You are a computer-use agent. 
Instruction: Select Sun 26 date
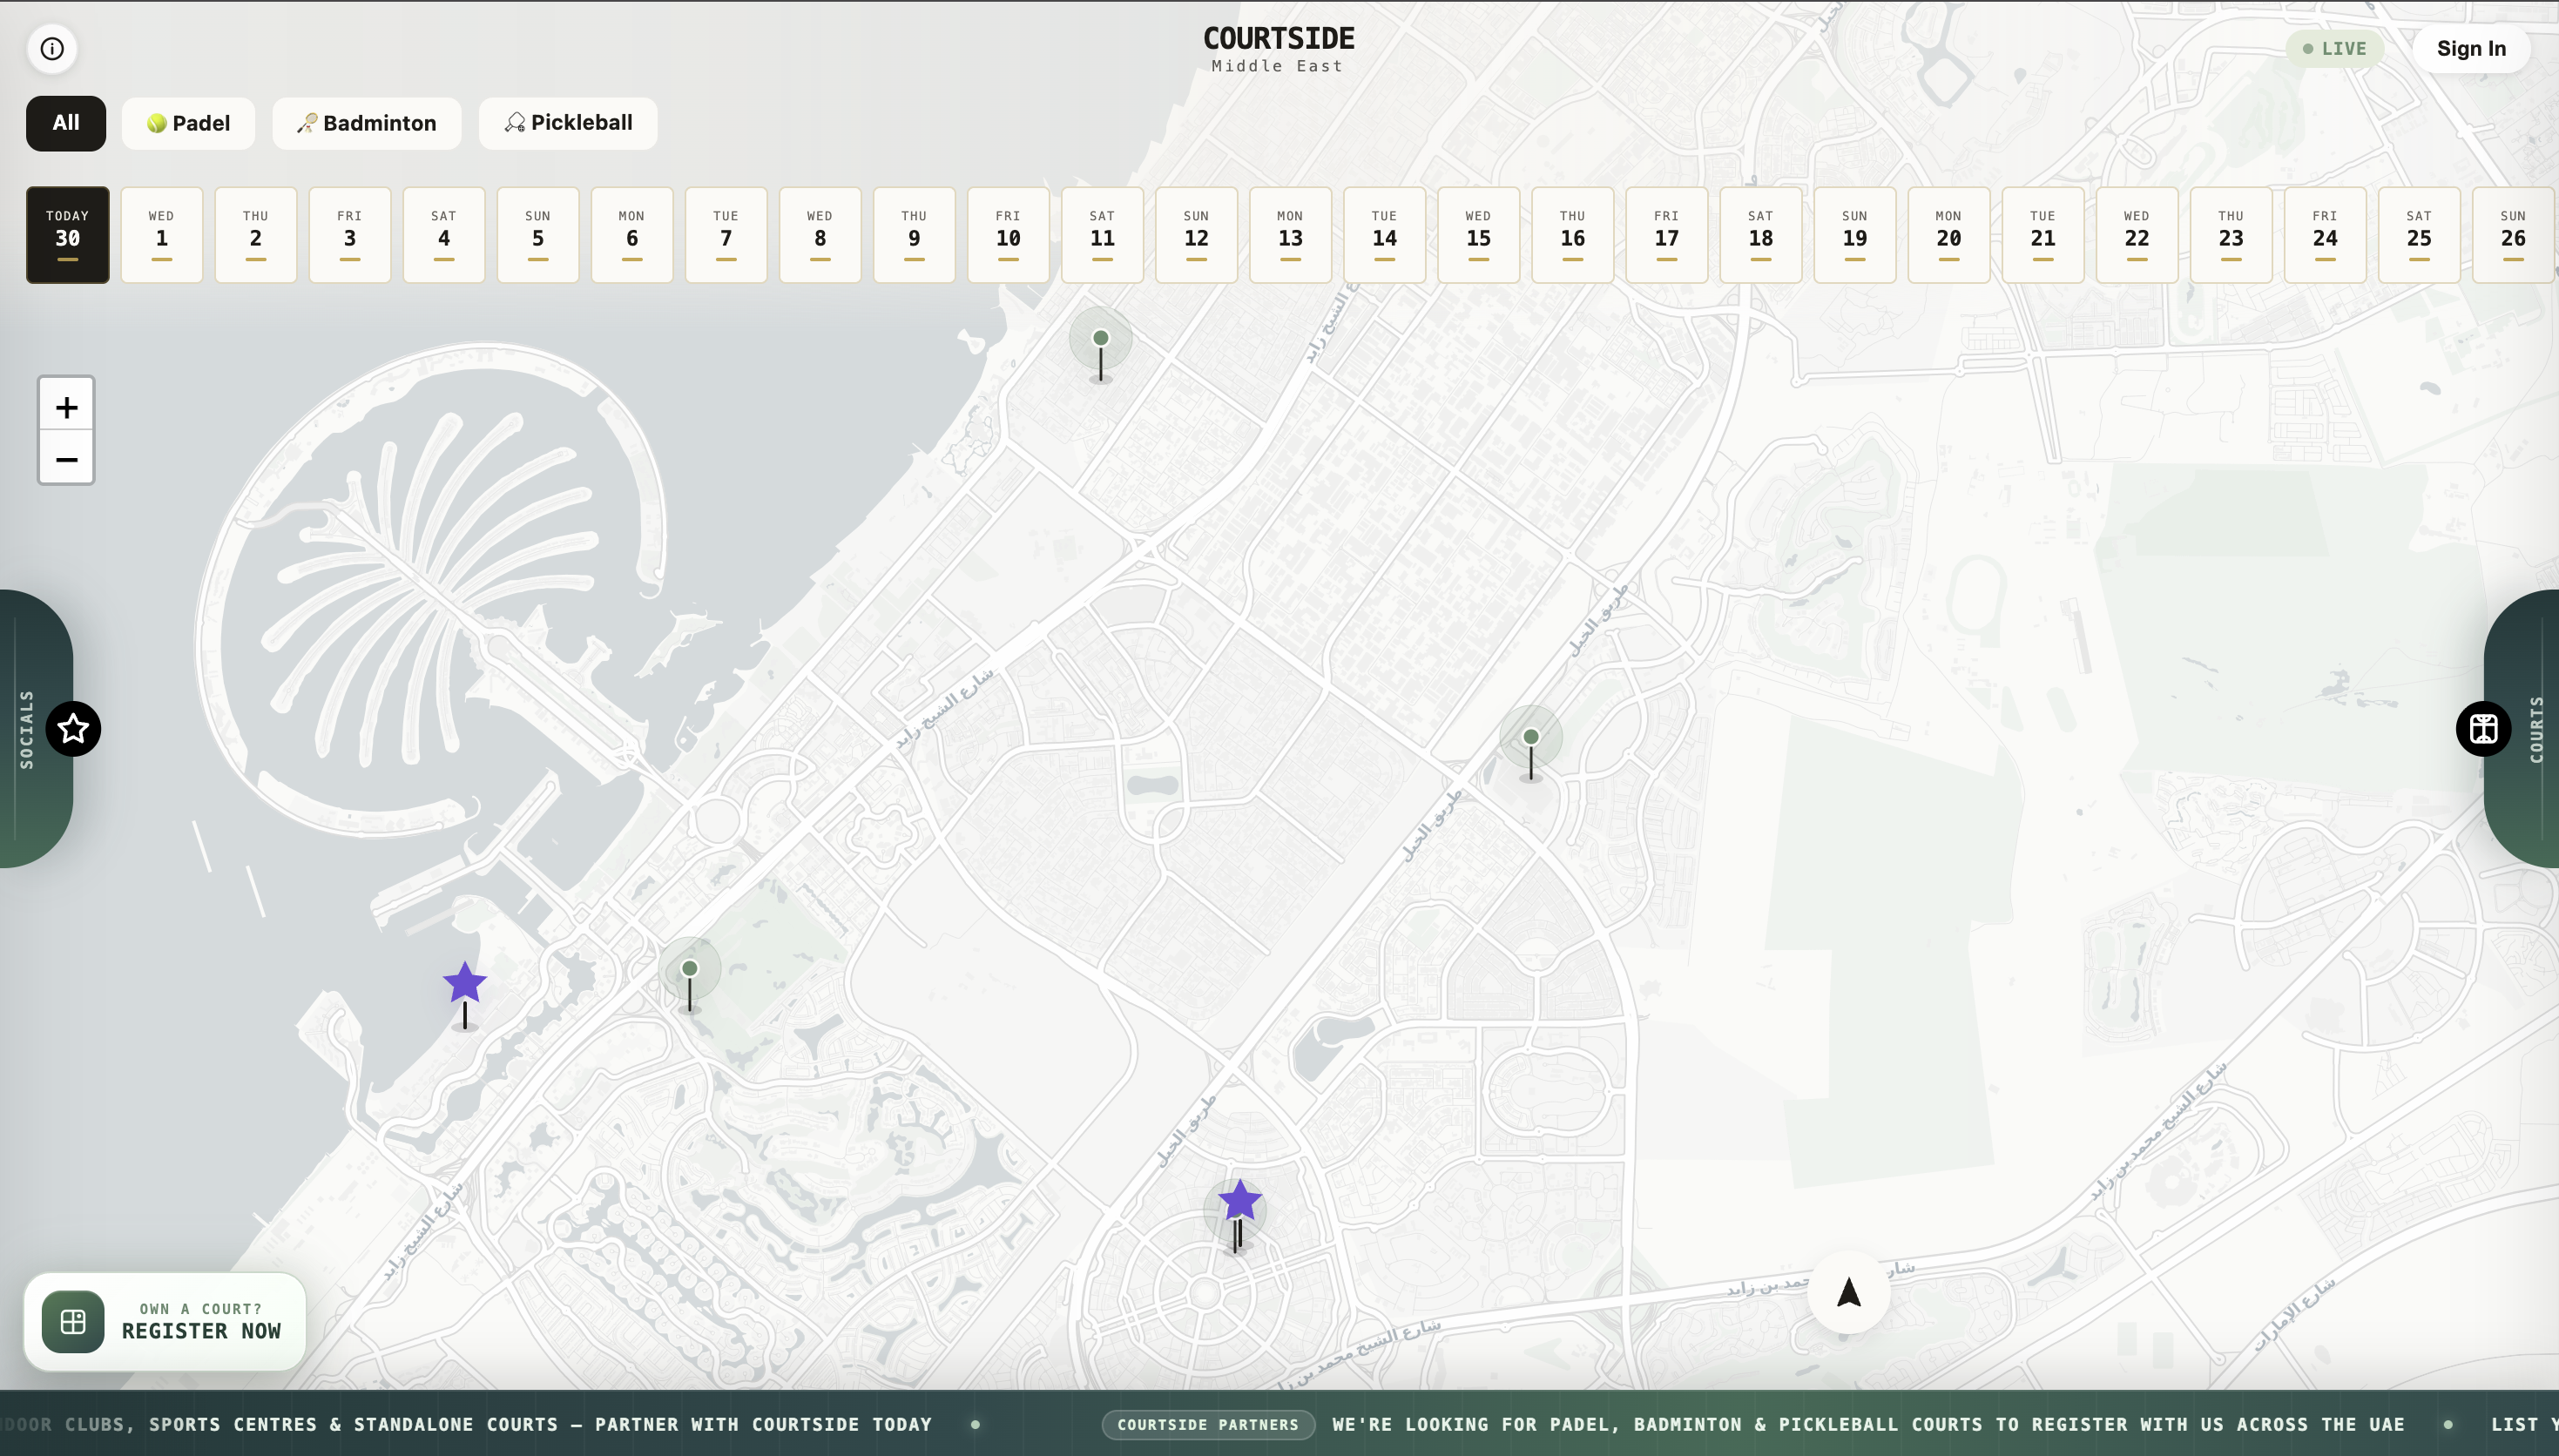pos(2513,235)
